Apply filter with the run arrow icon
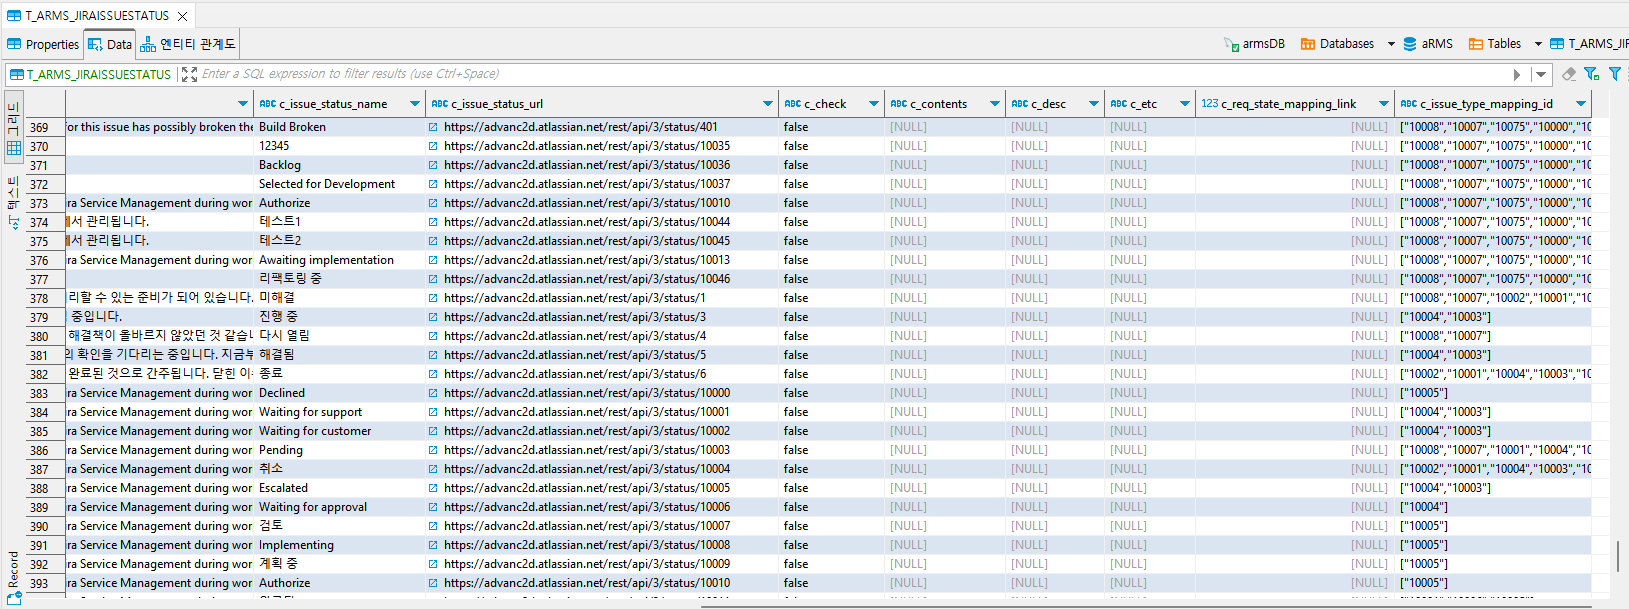 pyautogui.click(x=1517, y=74)
